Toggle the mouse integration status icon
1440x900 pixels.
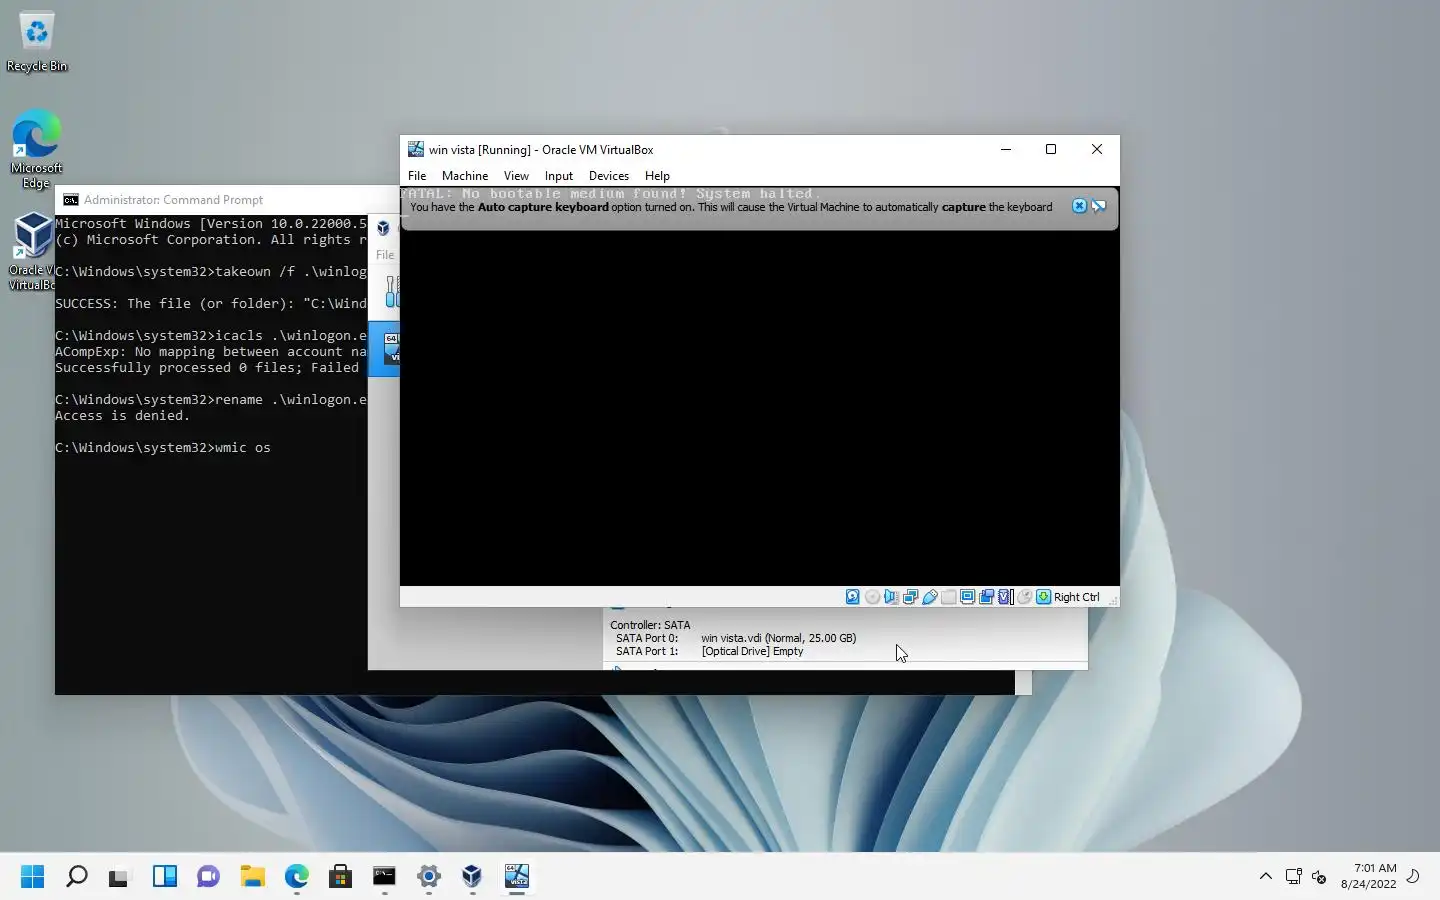click(x=1025, y=597)
